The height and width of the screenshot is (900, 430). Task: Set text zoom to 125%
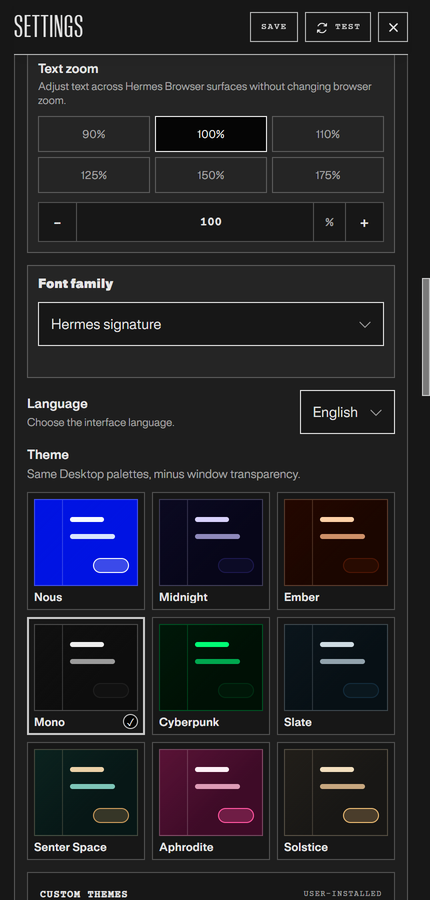[x=94, y=175]
